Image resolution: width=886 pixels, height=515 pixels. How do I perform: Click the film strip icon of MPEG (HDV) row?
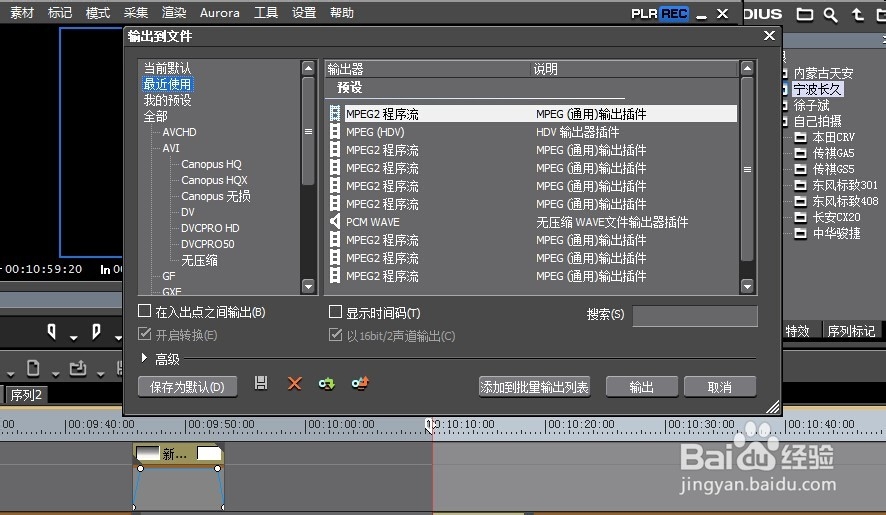[x=335, y=132]
